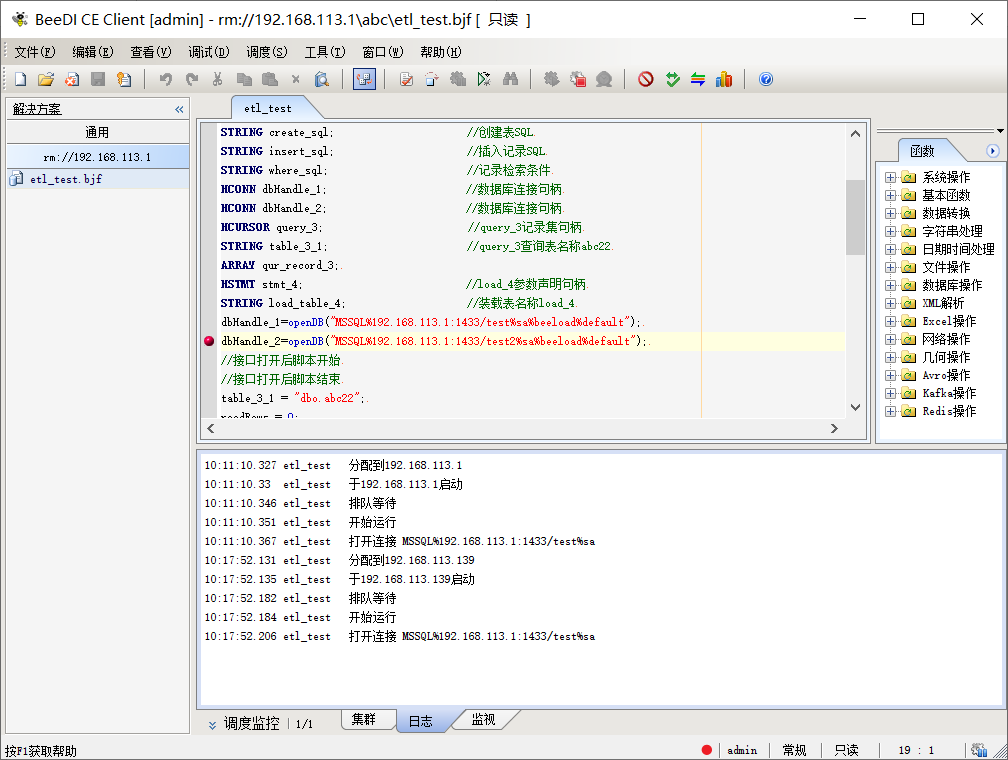
Task: Open the 文件(F) menu
Action: coord(35,52)
